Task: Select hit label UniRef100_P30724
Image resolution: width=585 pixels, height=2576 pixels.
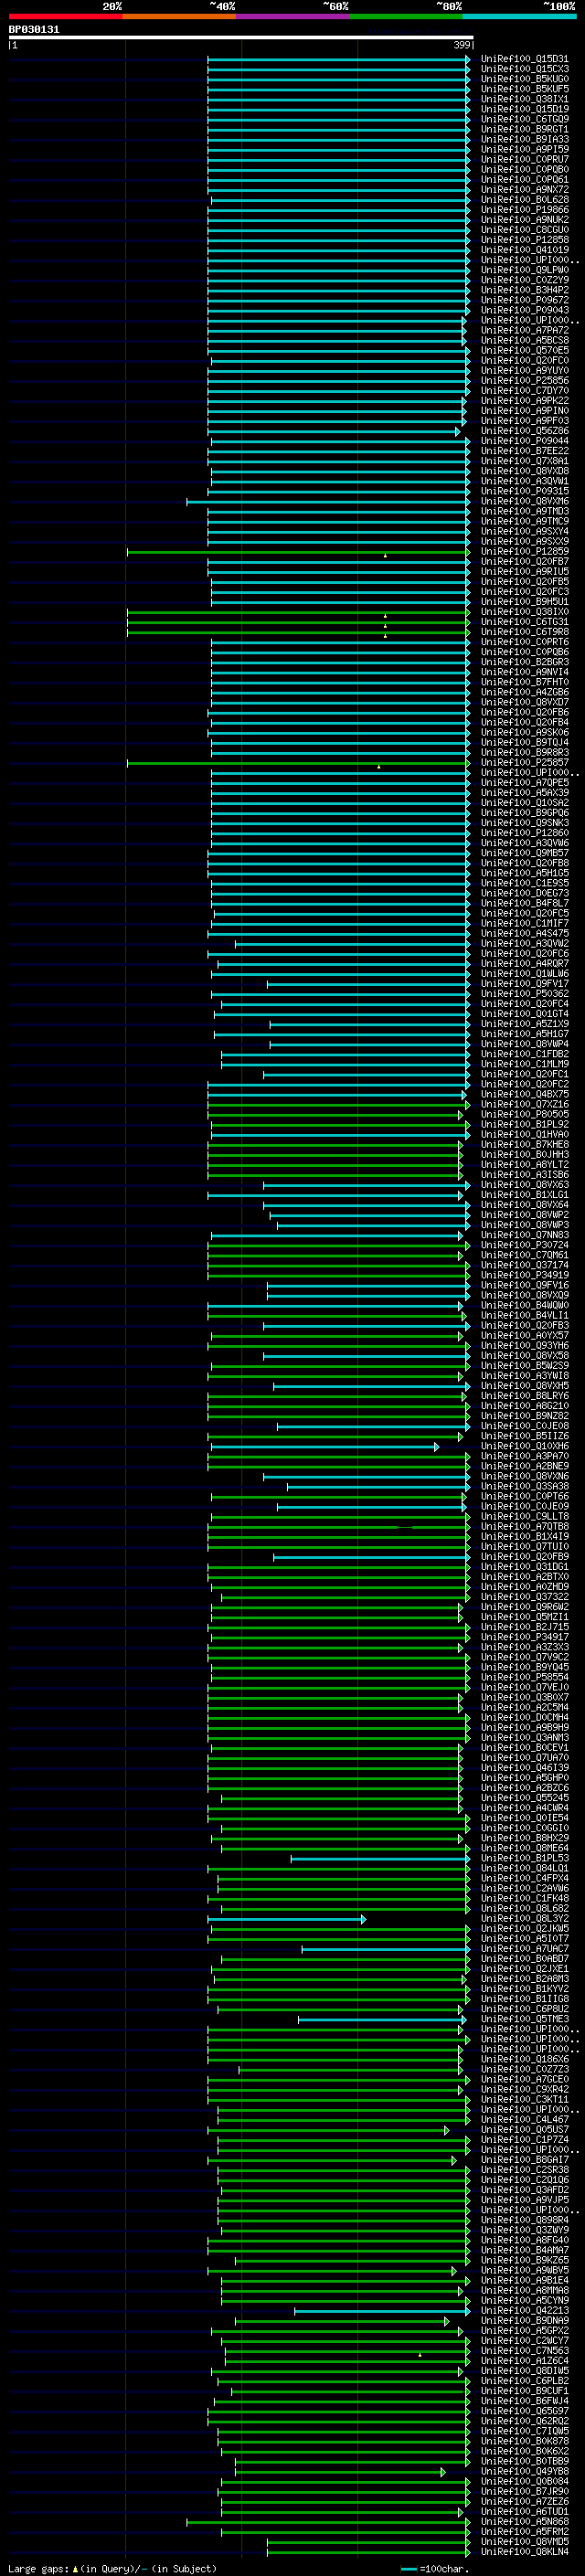Action: click(x=525, y=1246)
